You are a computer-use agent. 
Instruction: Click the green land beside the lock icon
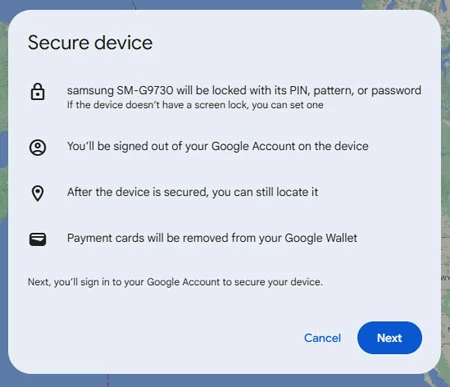[x=3, y=92]
